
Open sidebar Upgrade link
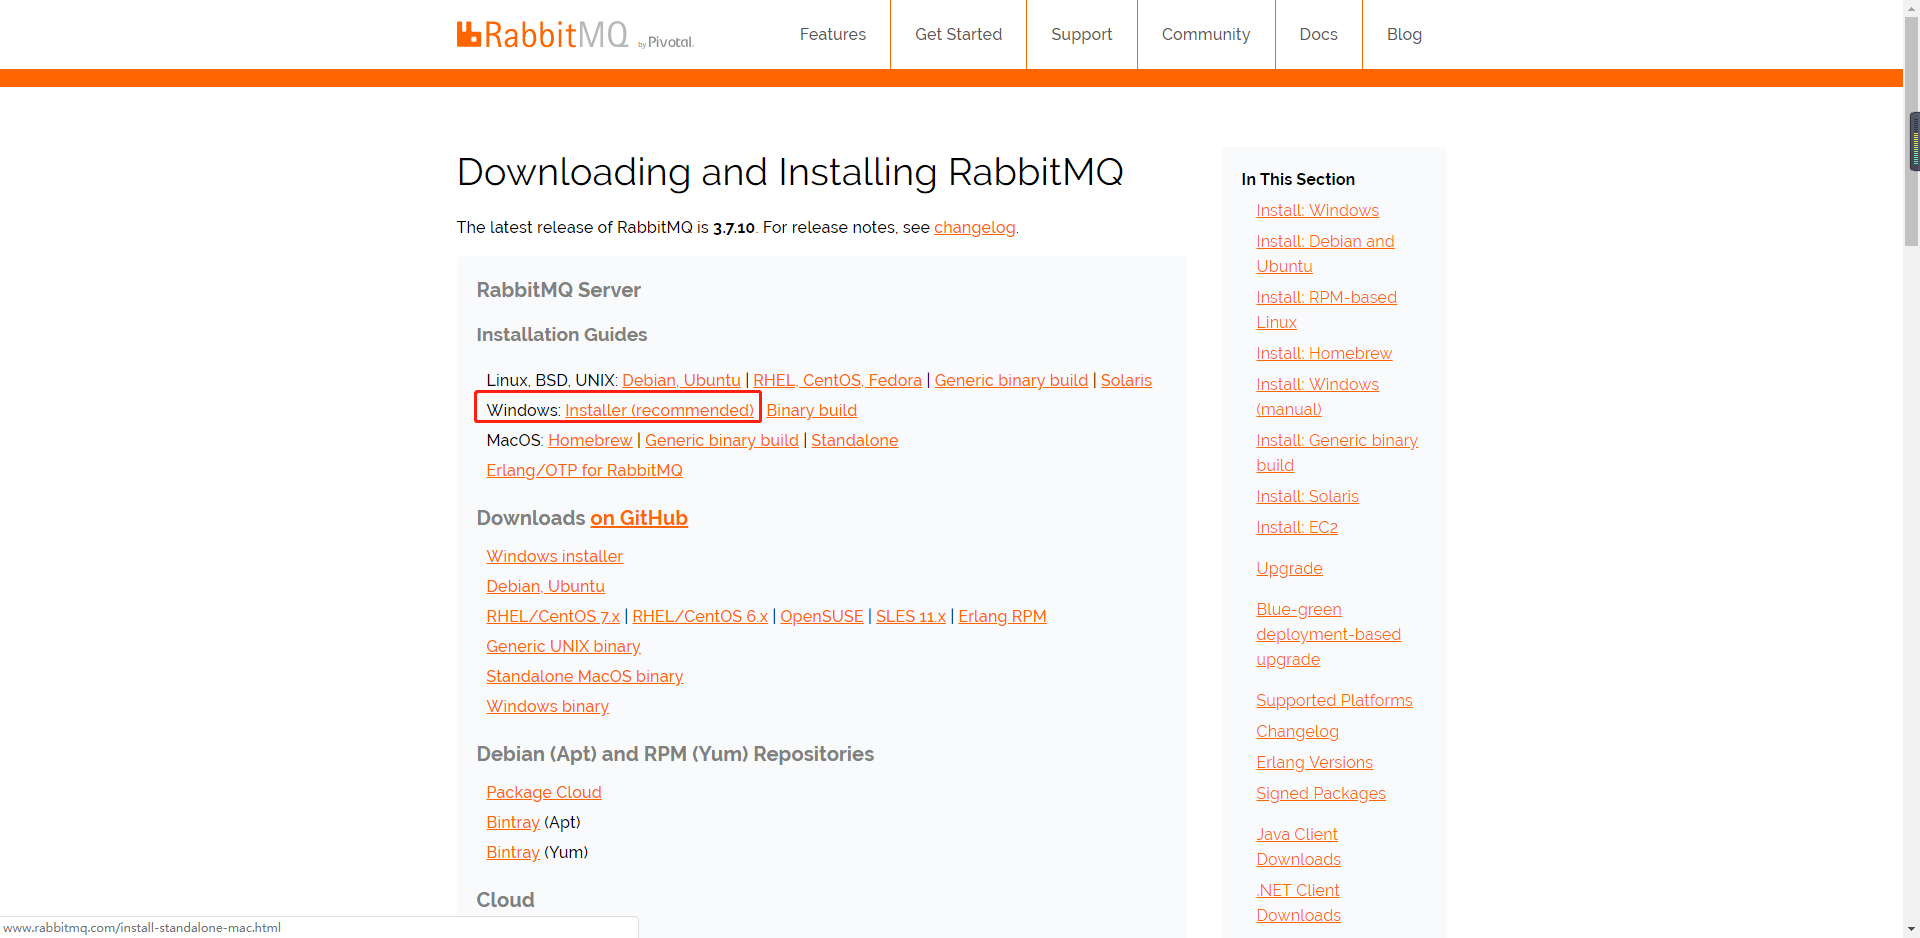pyautogui.click(x=1289, y=568)
